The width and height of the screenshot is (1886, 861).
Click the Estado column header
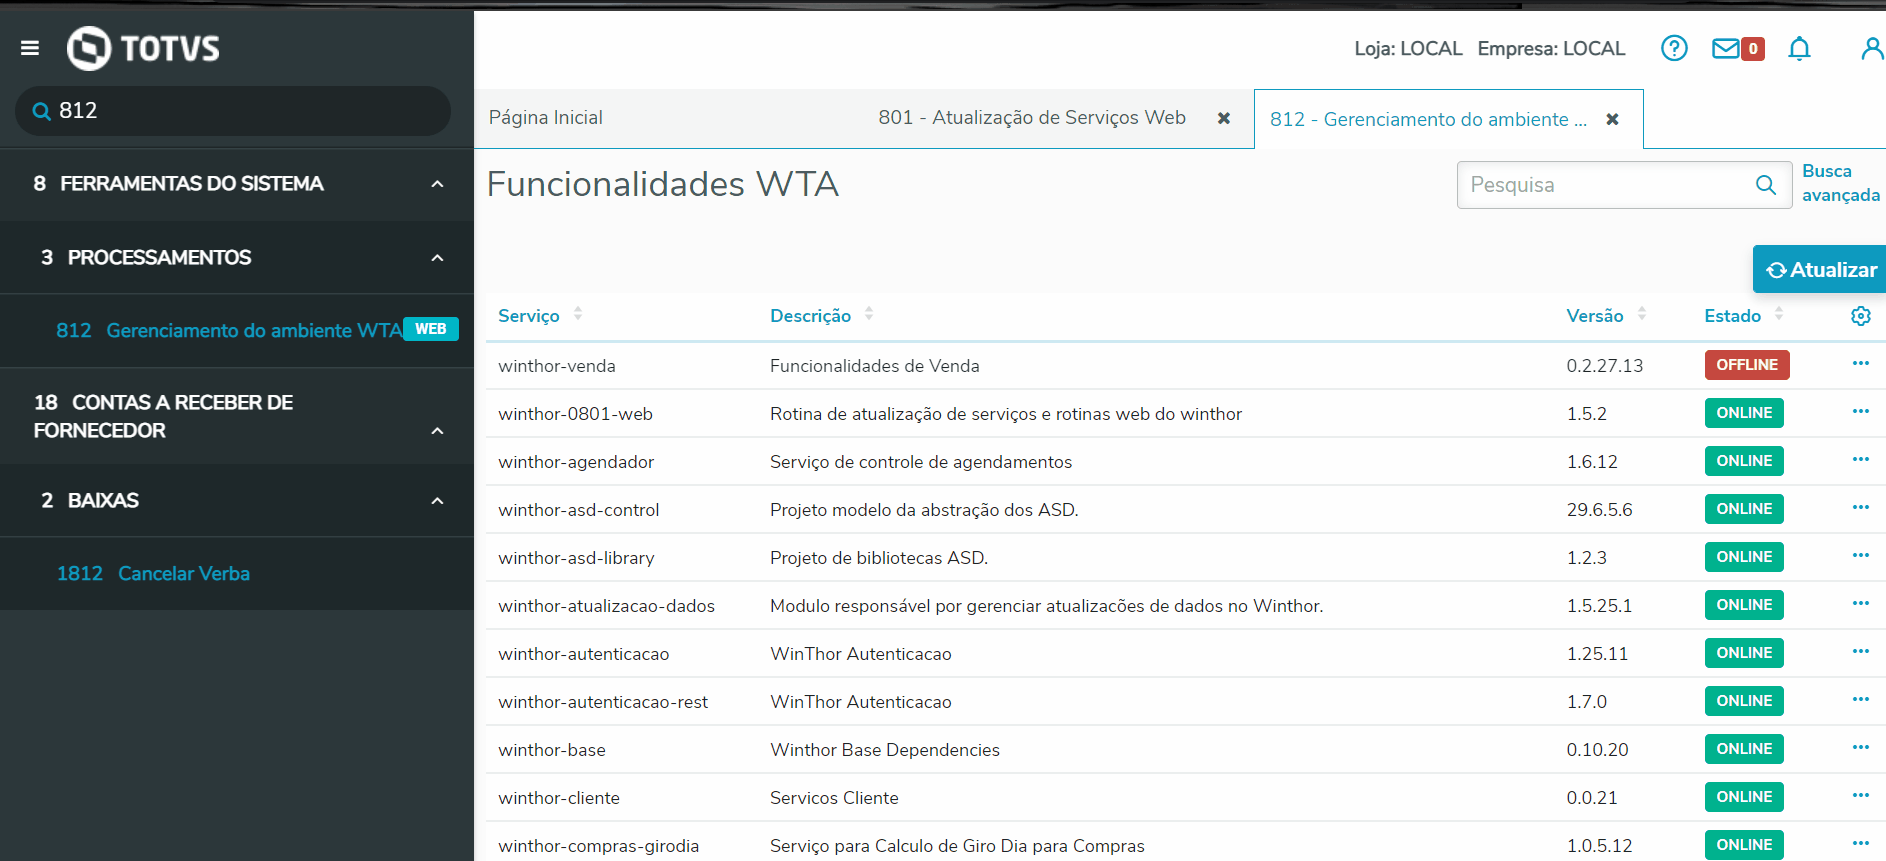pos(1733,316)
